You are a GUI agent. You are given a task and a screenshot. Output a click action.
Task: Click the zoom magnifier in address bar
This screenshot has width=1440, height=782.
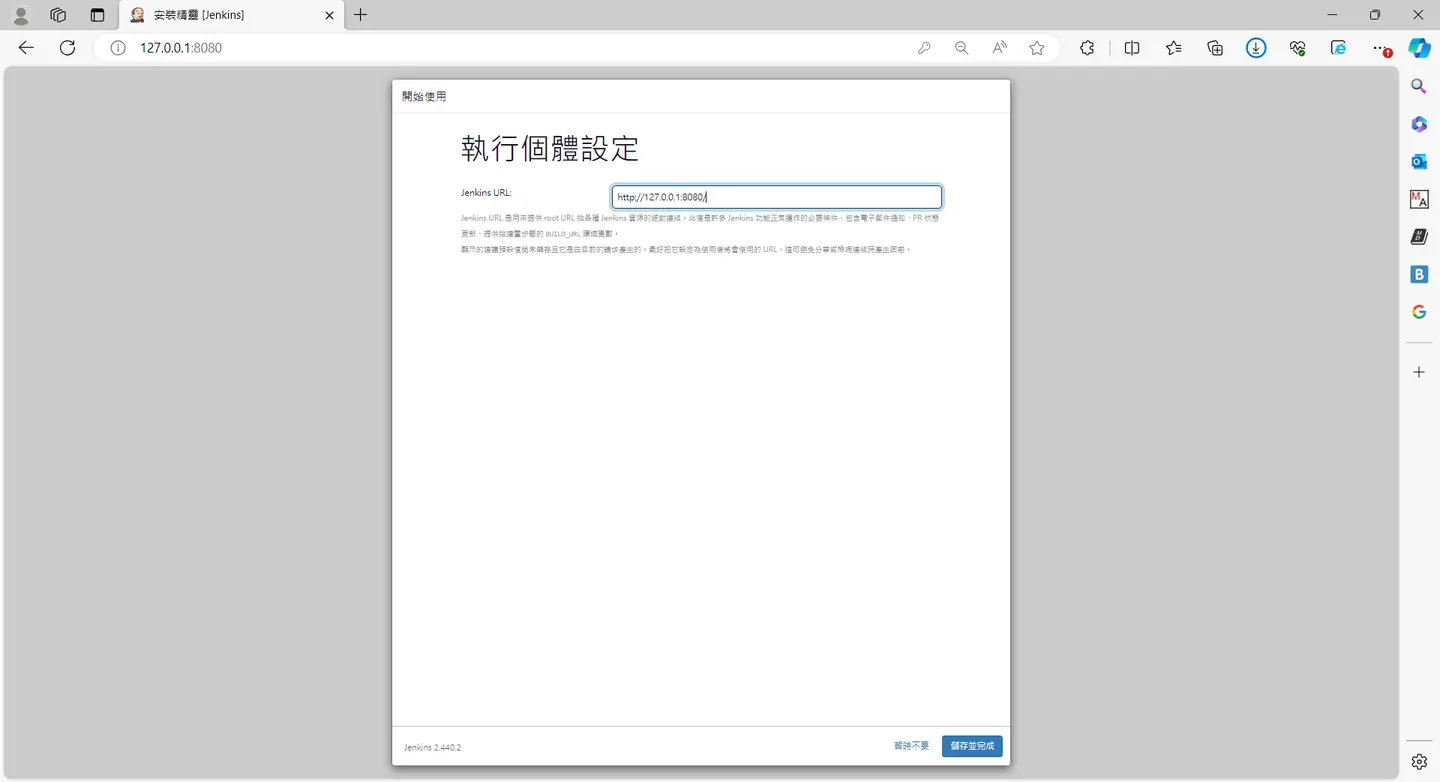(x=962, y=47)
